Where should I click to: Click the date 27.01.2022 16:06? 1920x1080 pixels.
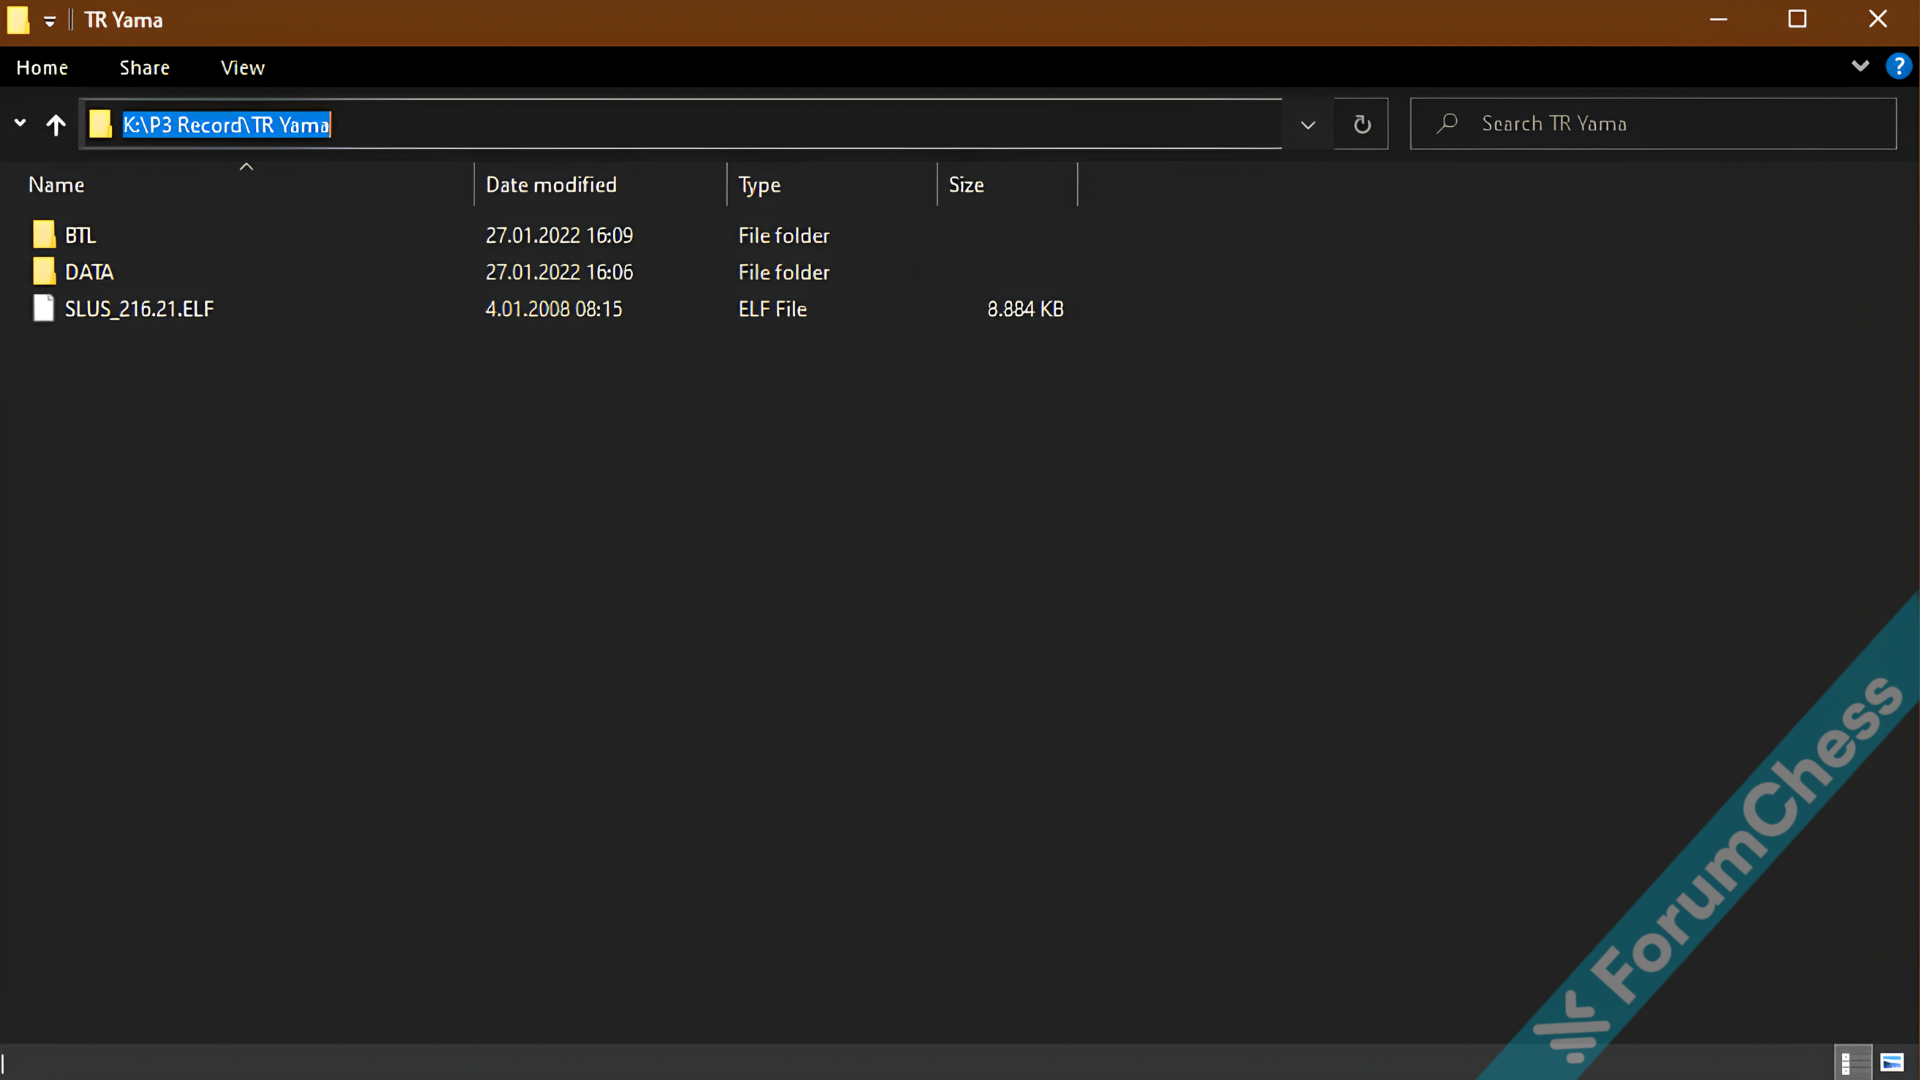559,272
